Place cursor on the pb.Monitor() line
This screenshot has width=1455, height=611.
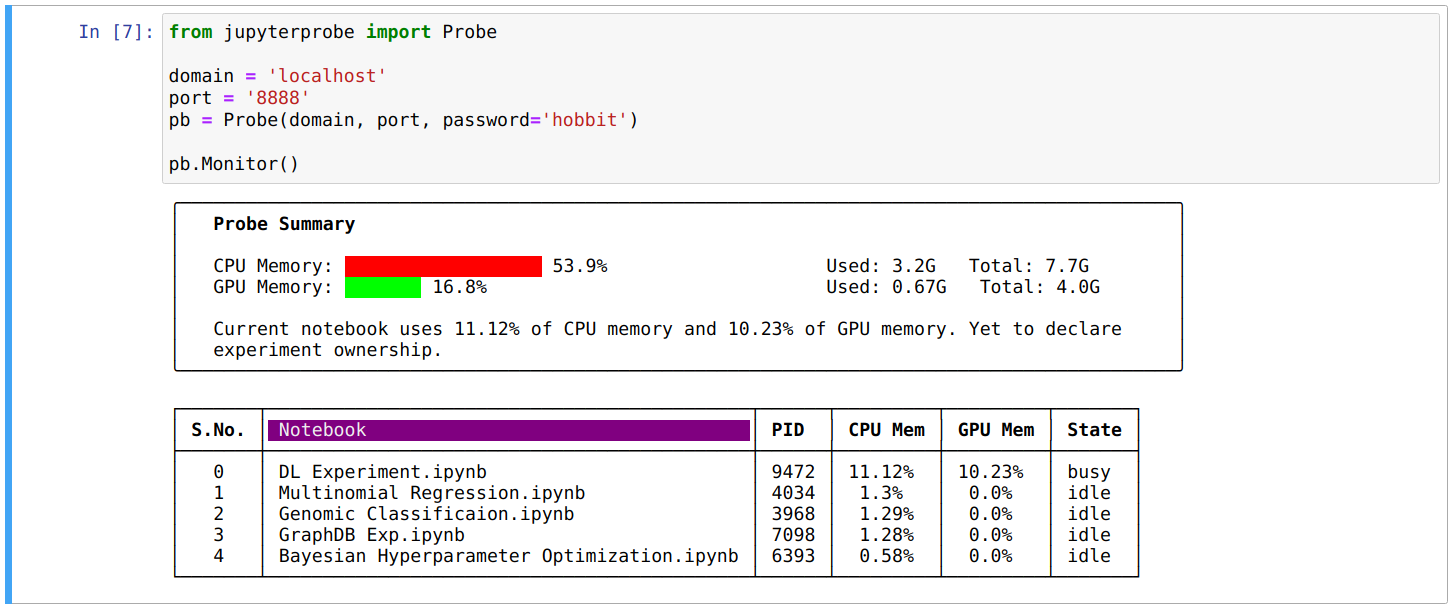click(x=234, y=164)
